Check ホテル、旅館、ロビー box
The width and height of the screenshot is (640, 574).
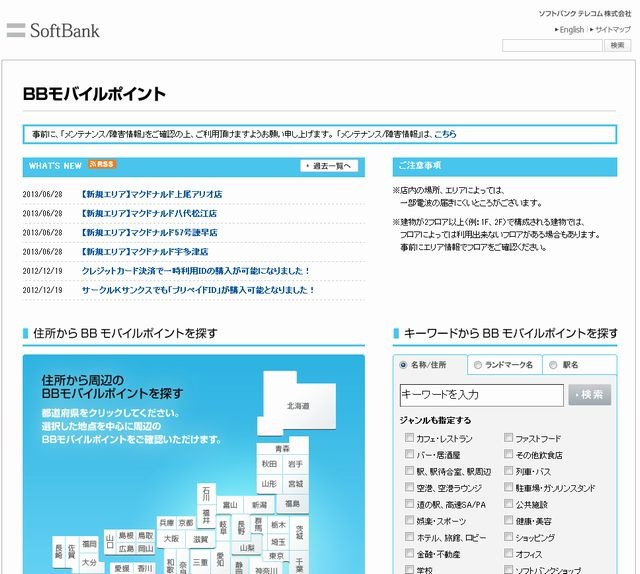click(409, 536)
